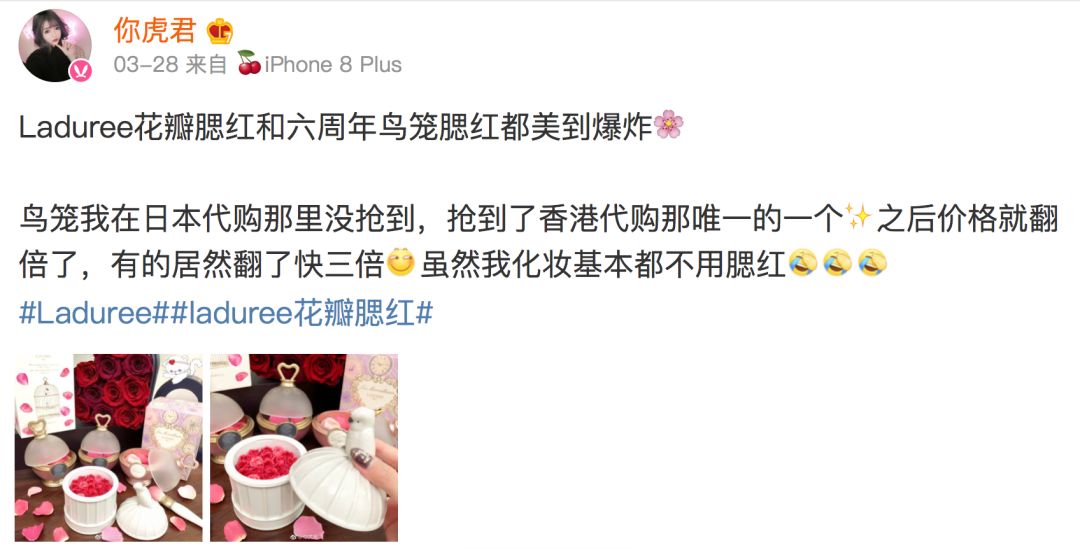Click the username 你虎君

155,30
